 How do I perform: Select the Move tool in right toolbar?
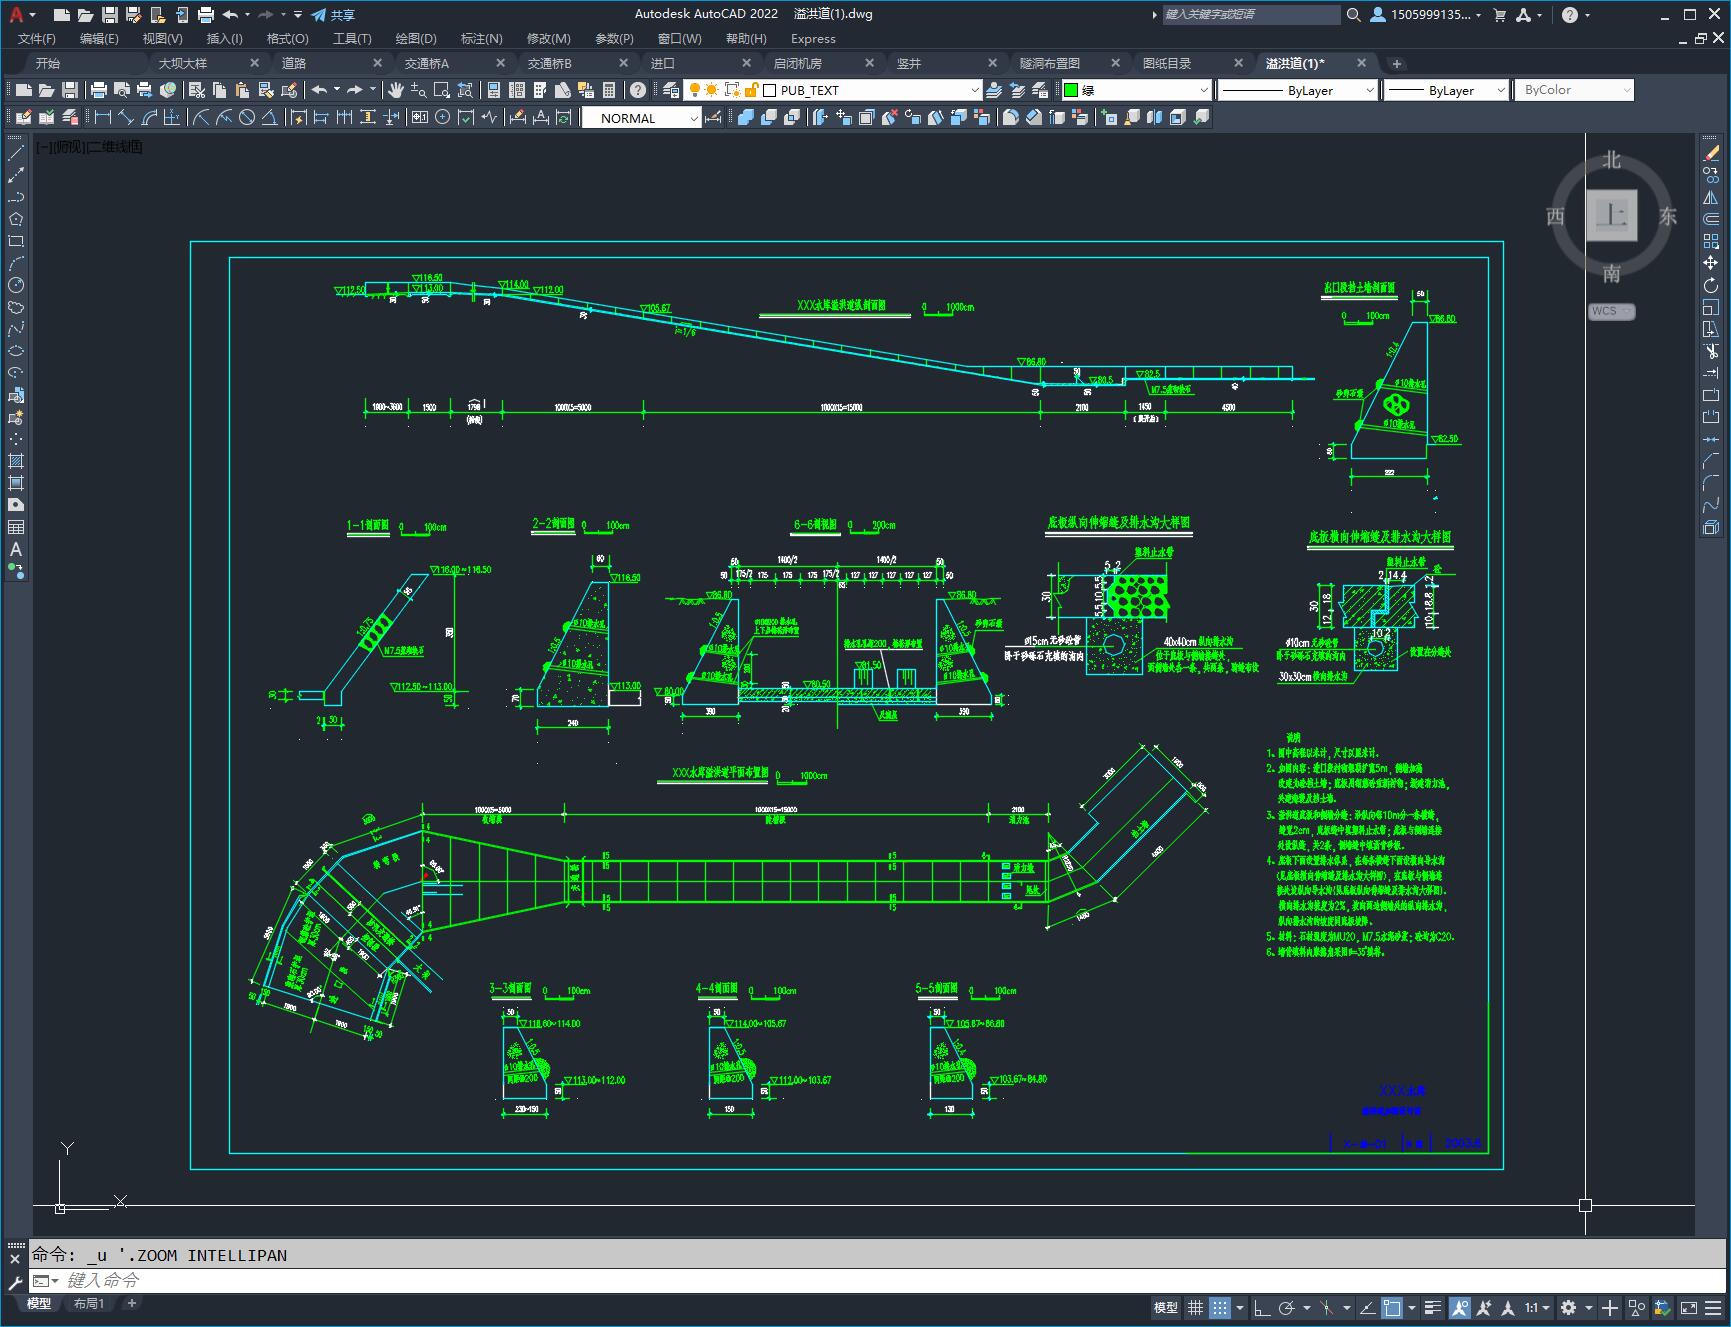1711,263
